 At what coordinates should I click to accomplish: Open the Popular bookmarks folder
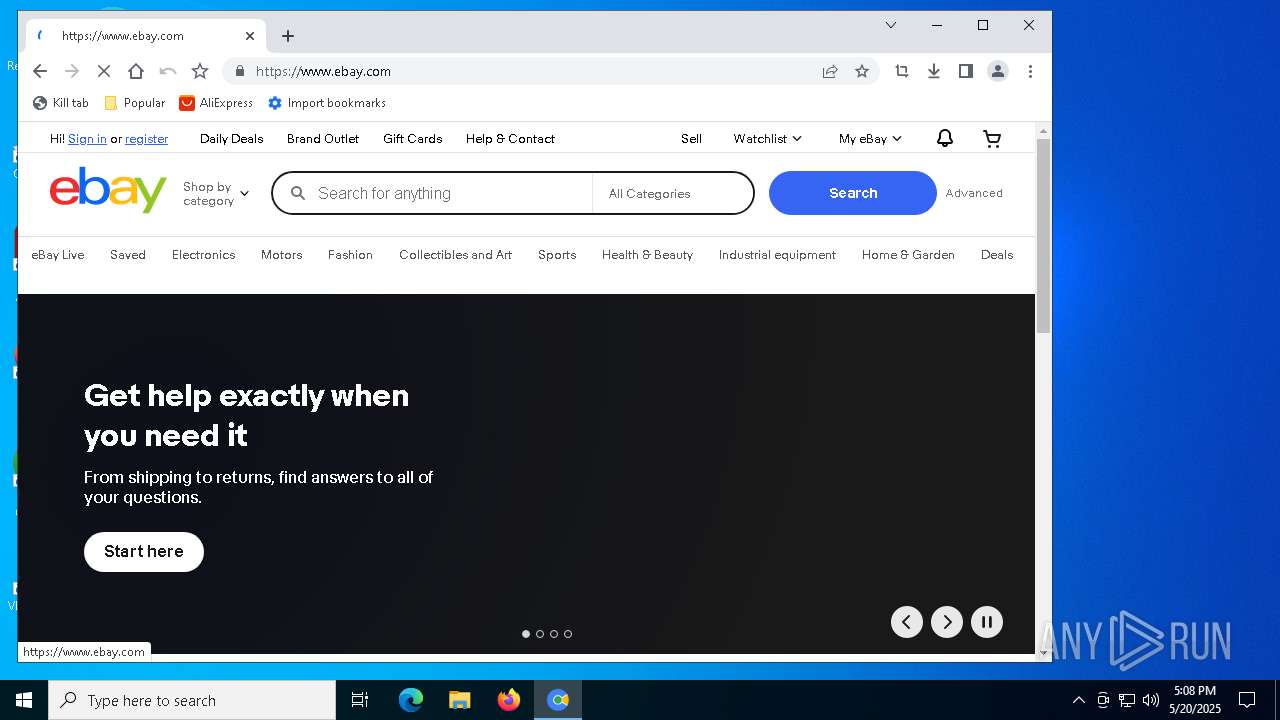point(135,103)
